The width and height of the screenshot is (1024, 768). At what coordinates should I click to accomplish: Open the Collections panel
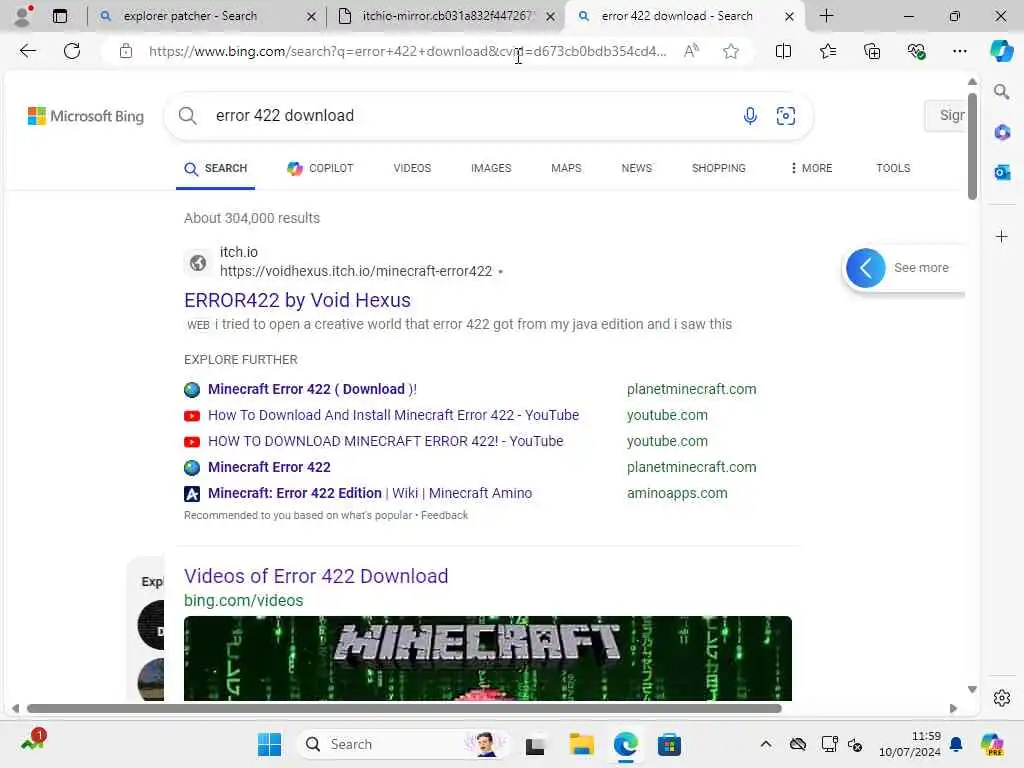[872, 51]
